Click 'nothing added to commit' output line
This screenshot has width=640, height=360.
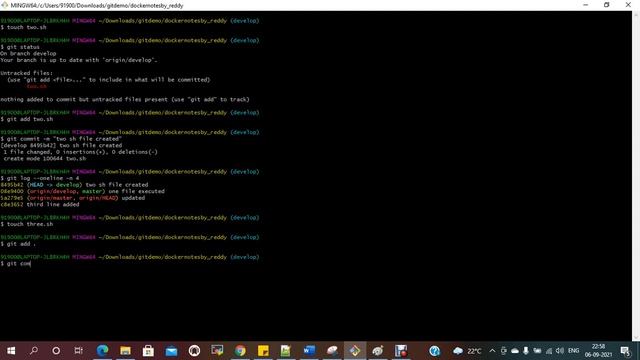tap(124, 99)
